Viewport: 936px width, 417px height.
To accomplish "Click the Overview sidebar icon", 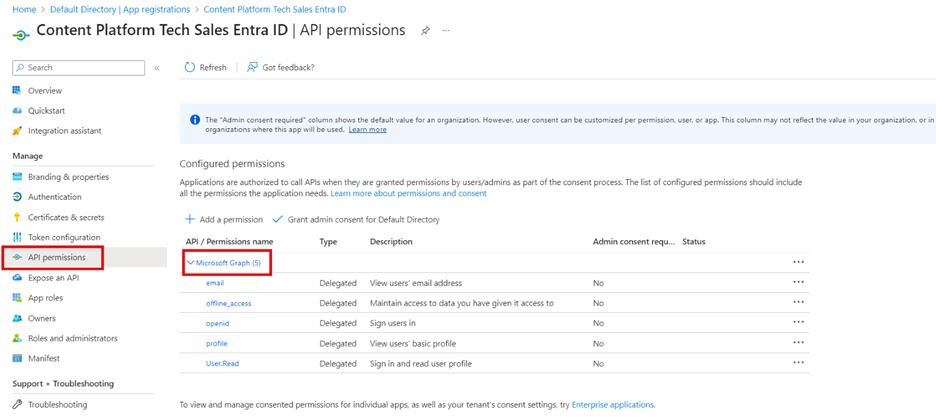I will click(17, 91).
